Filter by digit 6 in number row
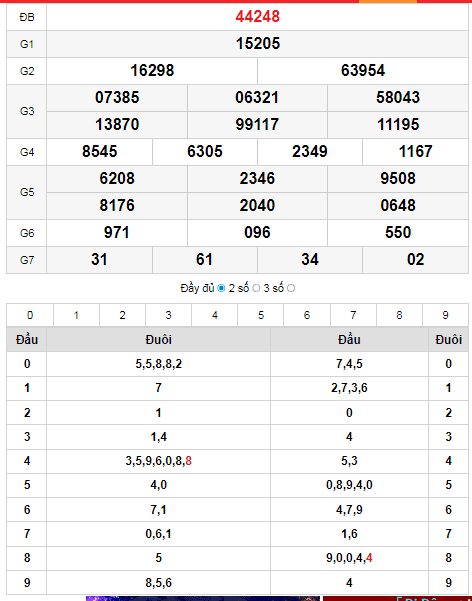The height and width of the screenshot is (601, 472). (307, 315)
